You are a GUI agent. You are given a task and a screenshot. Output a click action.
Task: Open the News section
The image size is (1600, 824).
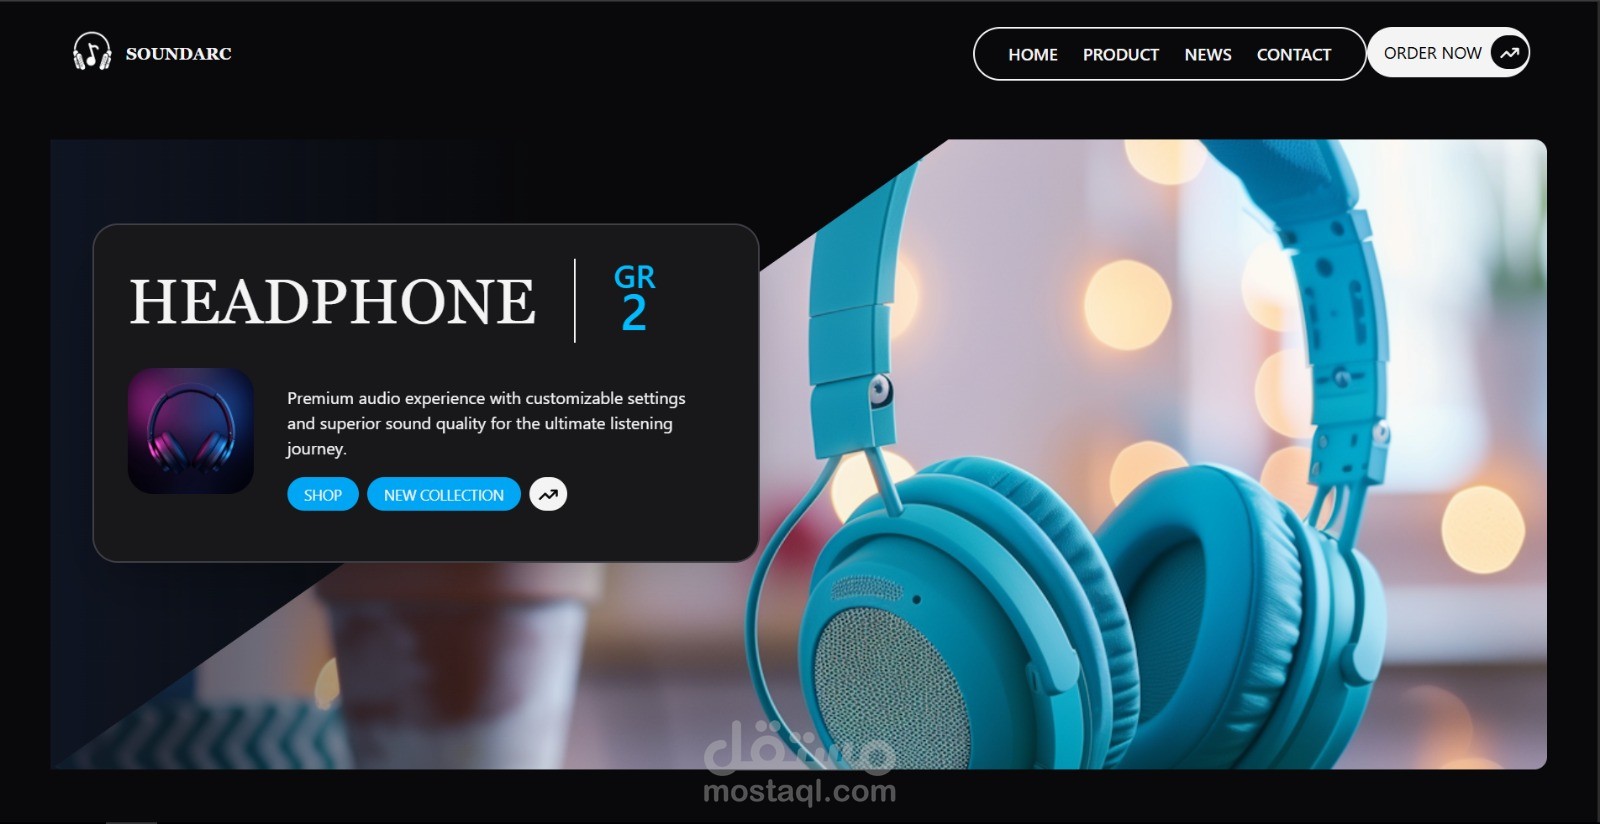1207,55
